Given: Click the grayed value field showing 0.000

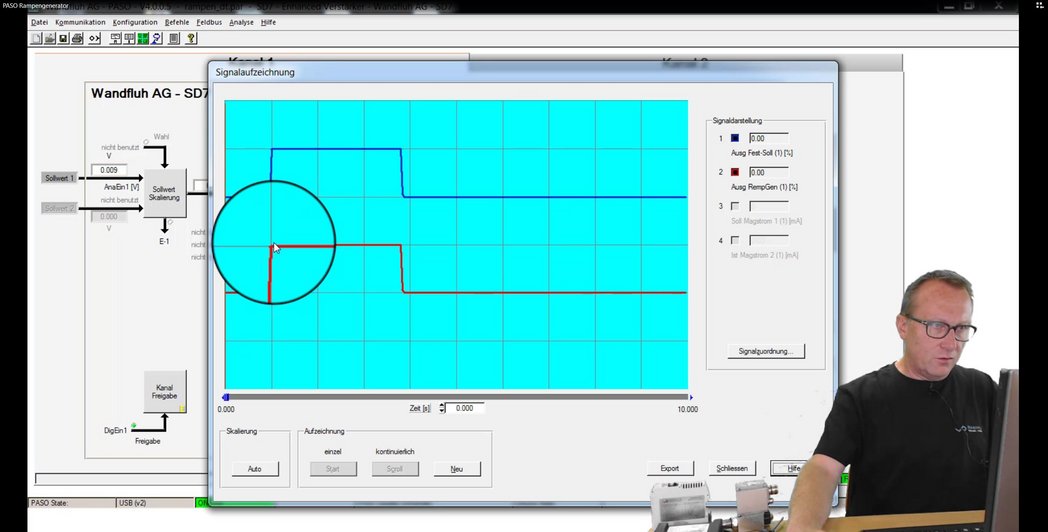Looking at the screenshot, I should coord(109,217).
